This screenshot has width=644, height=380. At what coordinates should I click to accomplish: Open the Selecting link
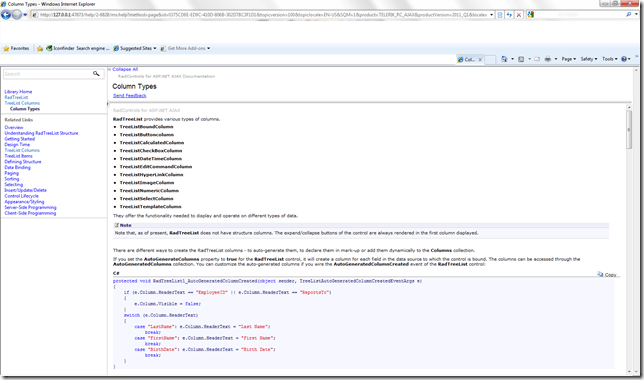14,185
